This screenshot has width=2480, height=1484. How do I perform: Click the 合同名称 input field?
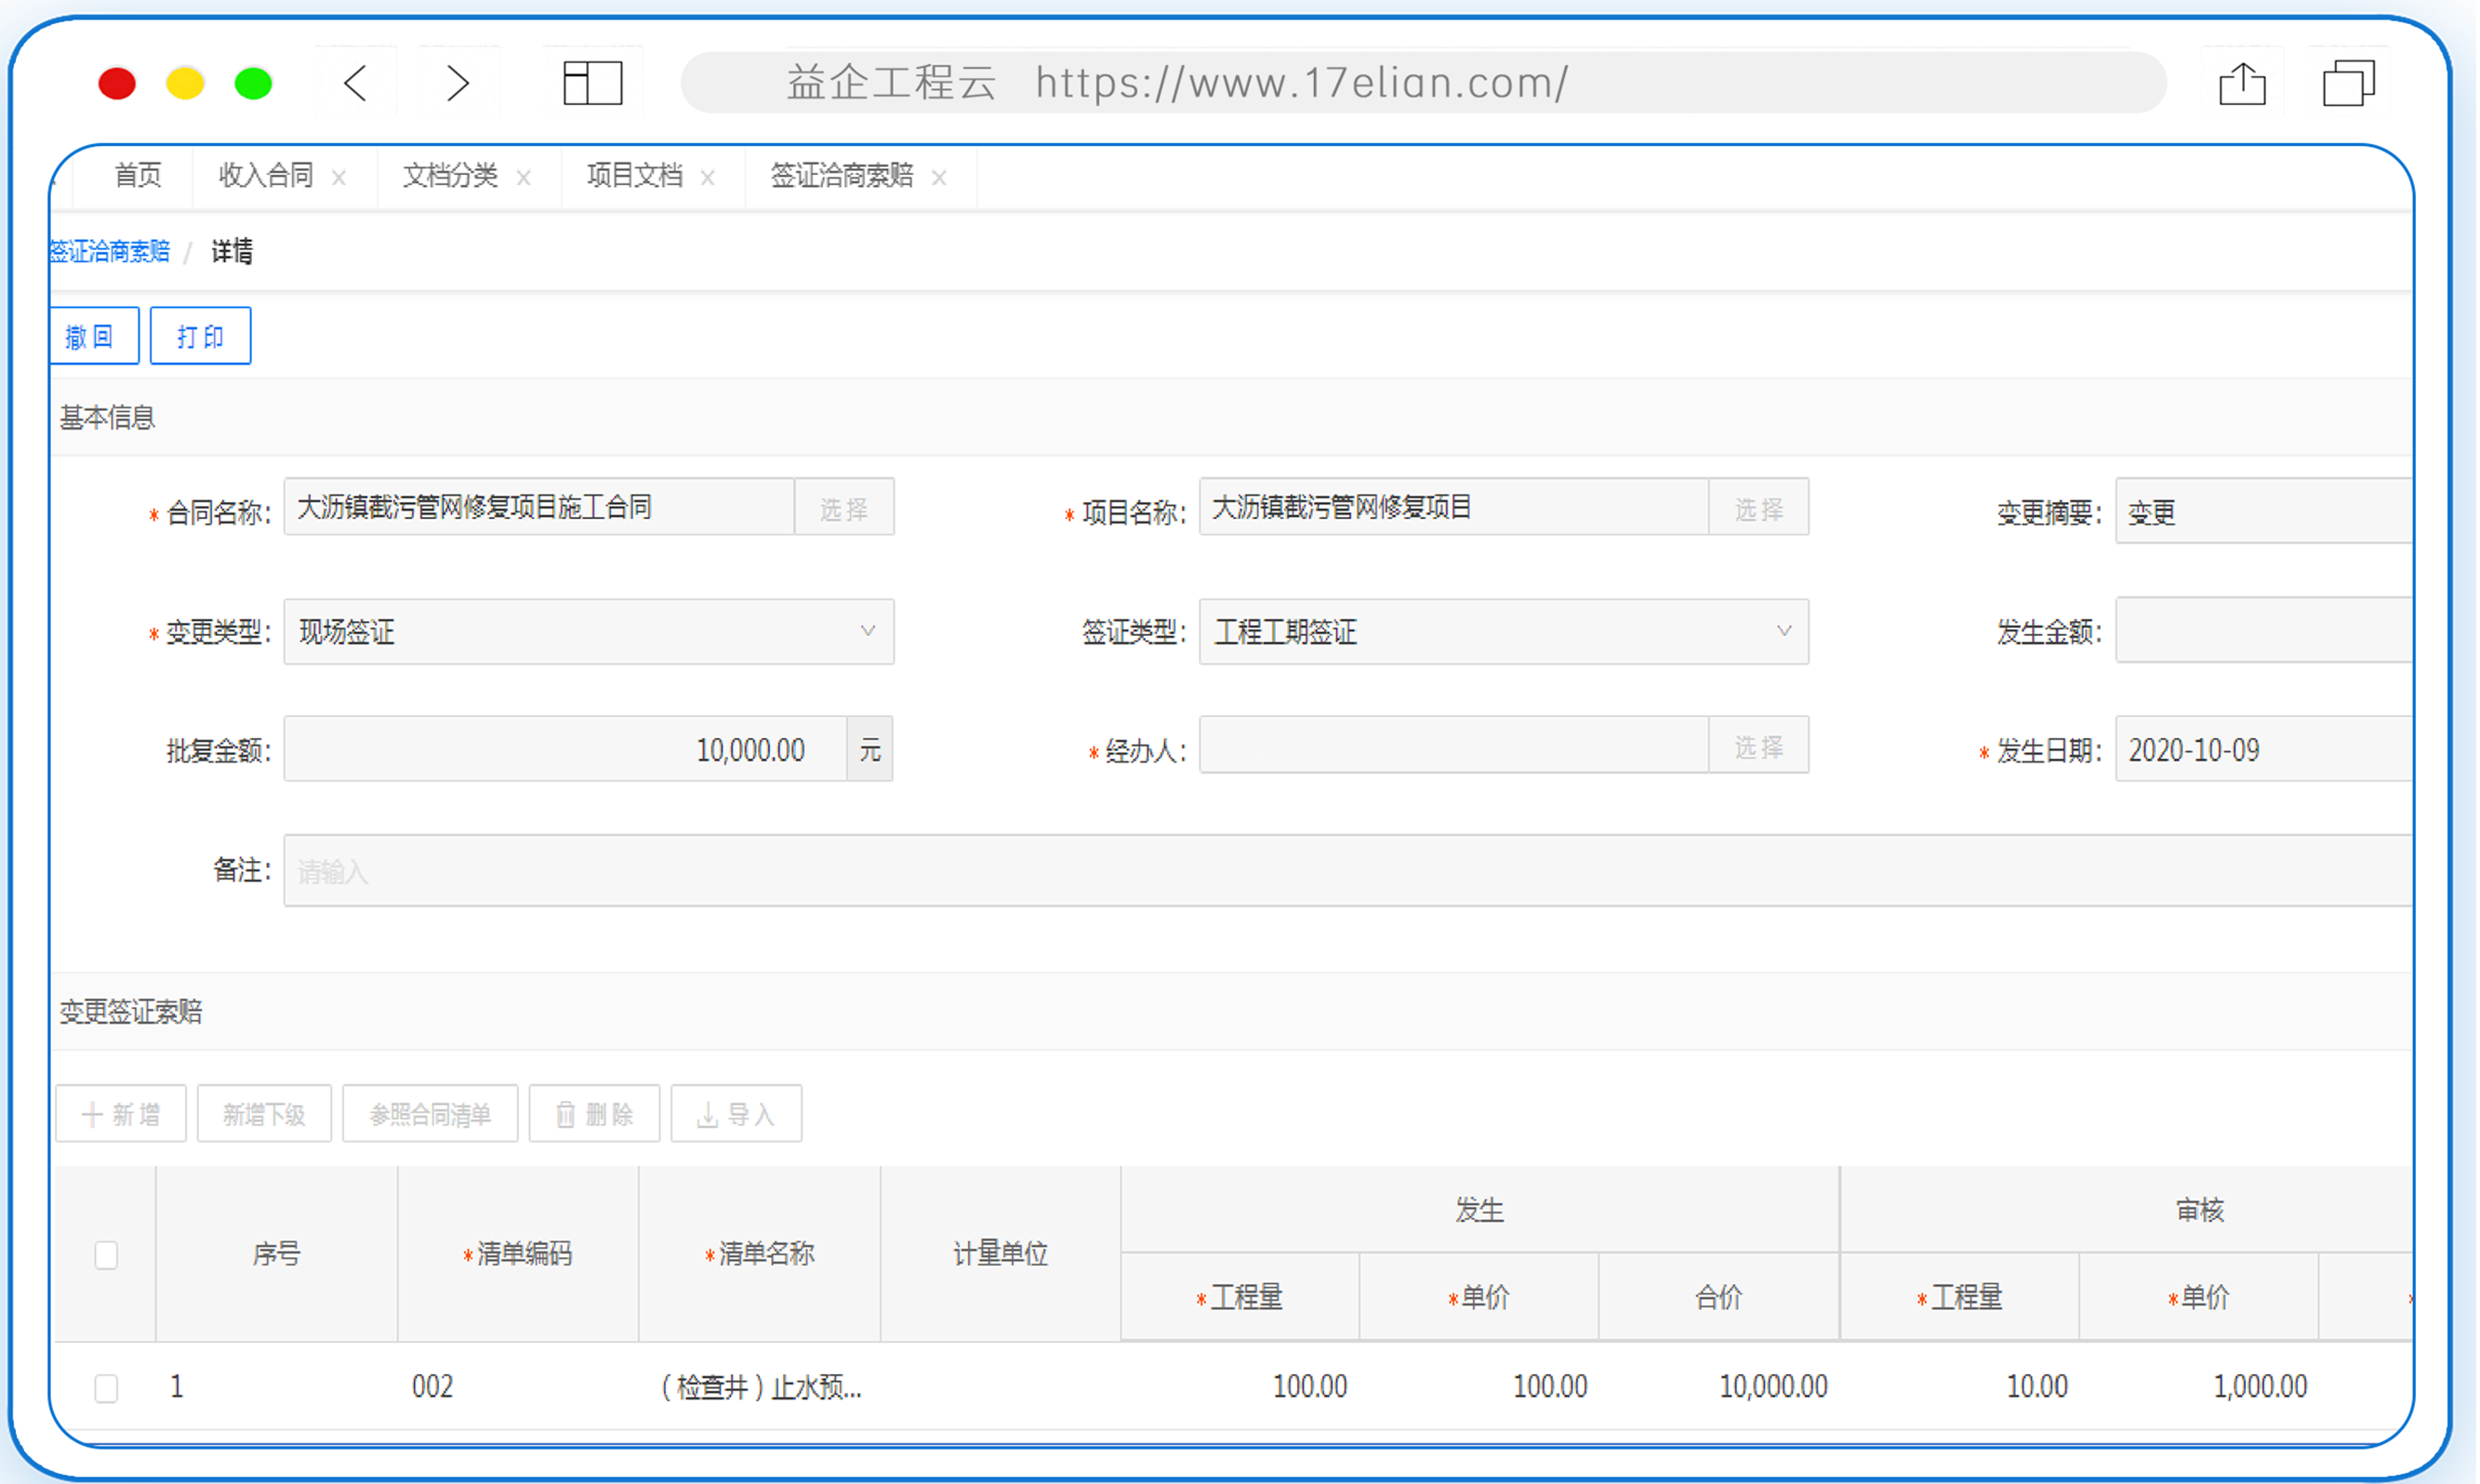pyautogui.click(x=540, y=508)
